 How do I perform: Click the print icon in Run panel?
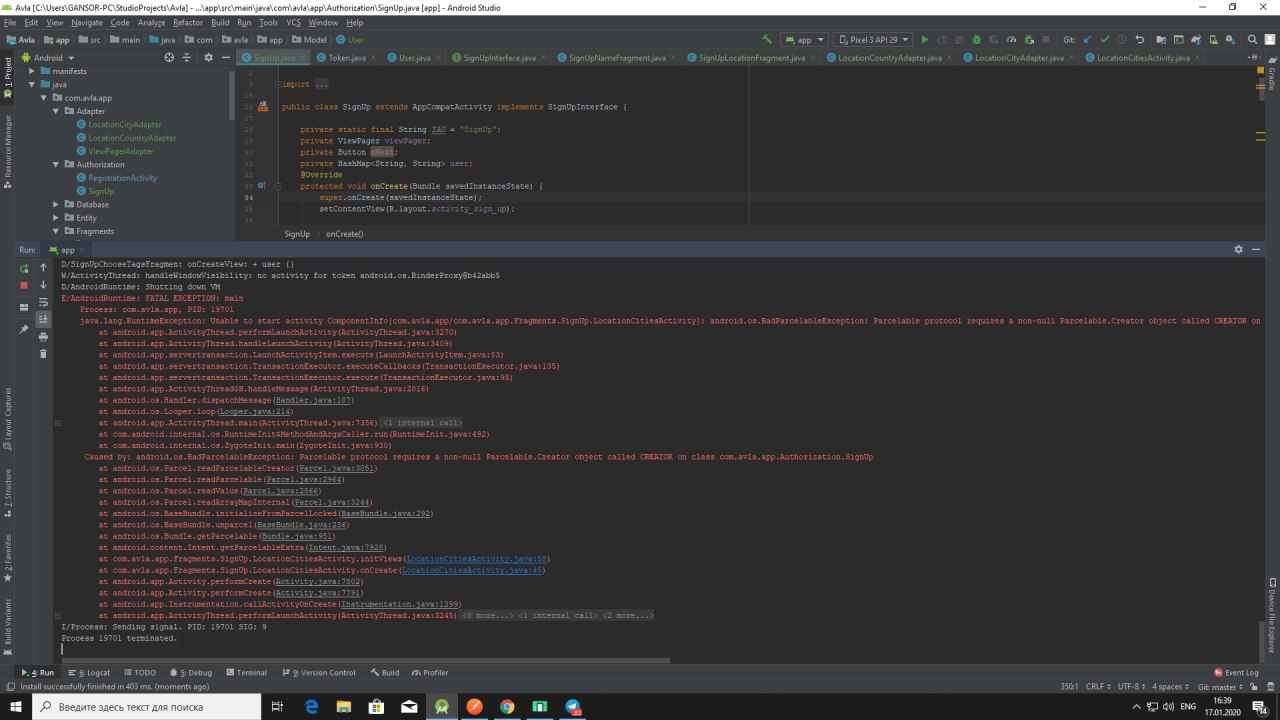[x=43, y=337]
